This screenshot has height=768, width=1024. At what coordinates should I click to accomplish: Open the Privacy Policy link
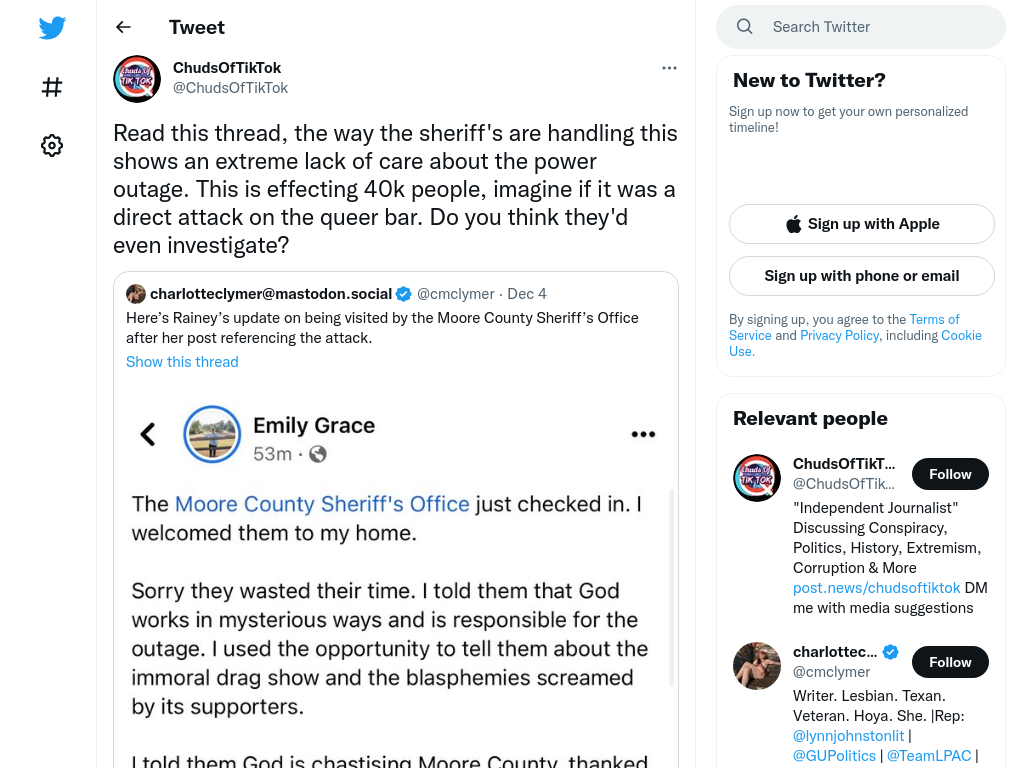(839, 335)
